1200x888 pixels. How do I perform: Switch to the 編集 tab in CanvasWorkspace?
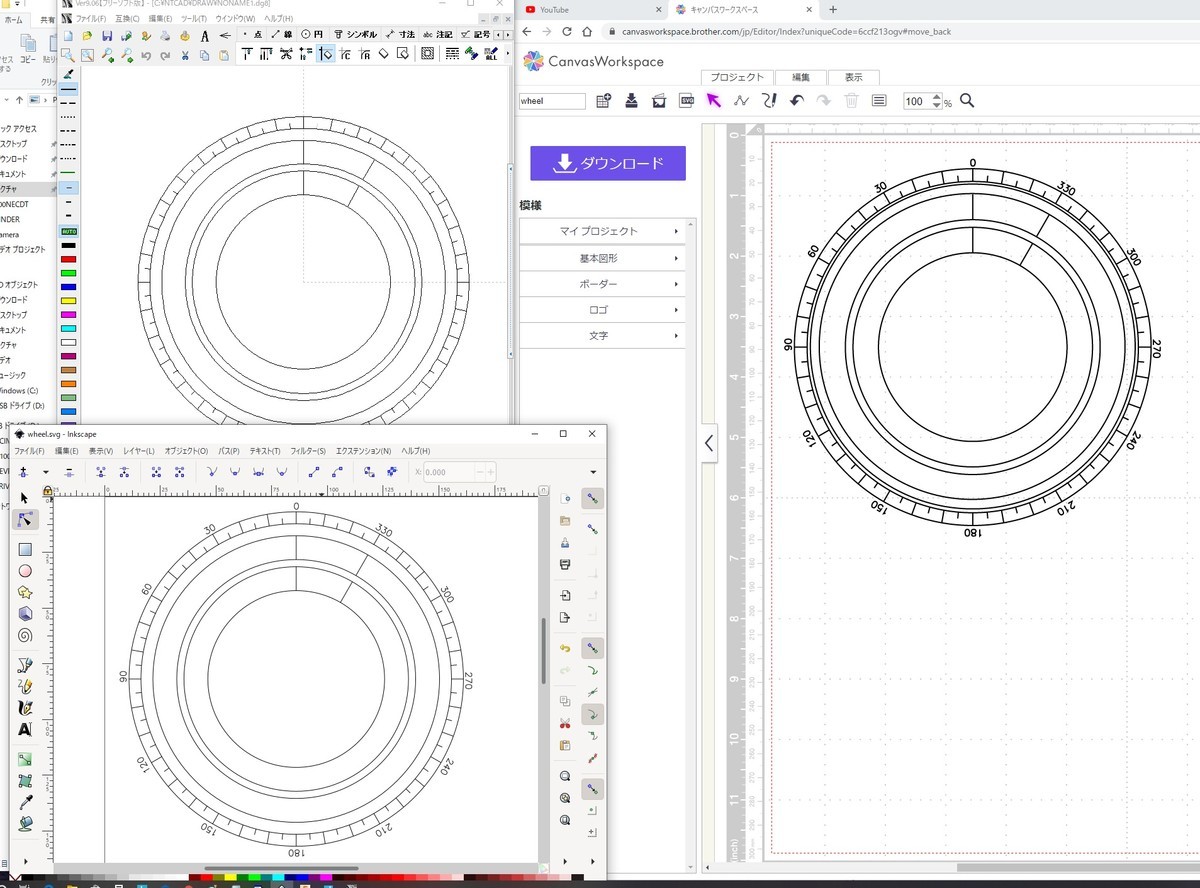pyautogui.click(x=801, y=77)
